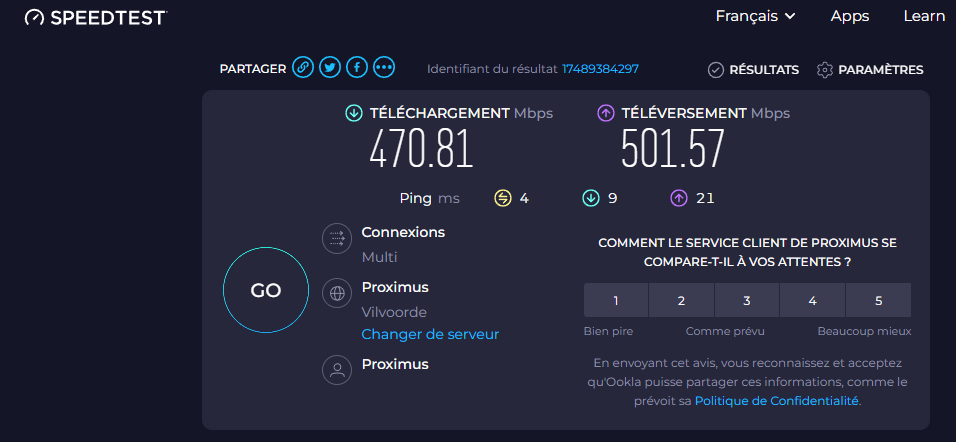Open Paramètres gear icon

(x=825, y=70)
